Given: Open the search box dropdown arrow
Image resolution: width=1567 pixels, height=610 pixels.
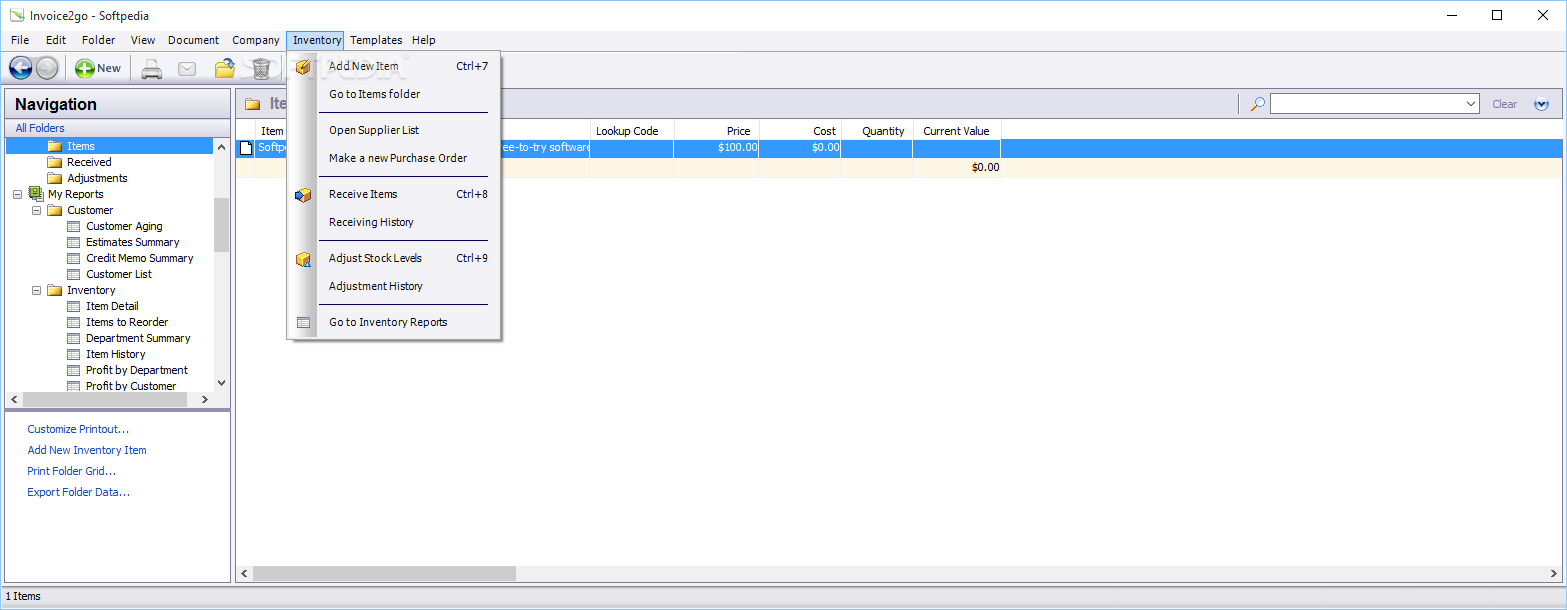Looking at the screenshot, I should pyautogui.click(x=1471, y=104).
